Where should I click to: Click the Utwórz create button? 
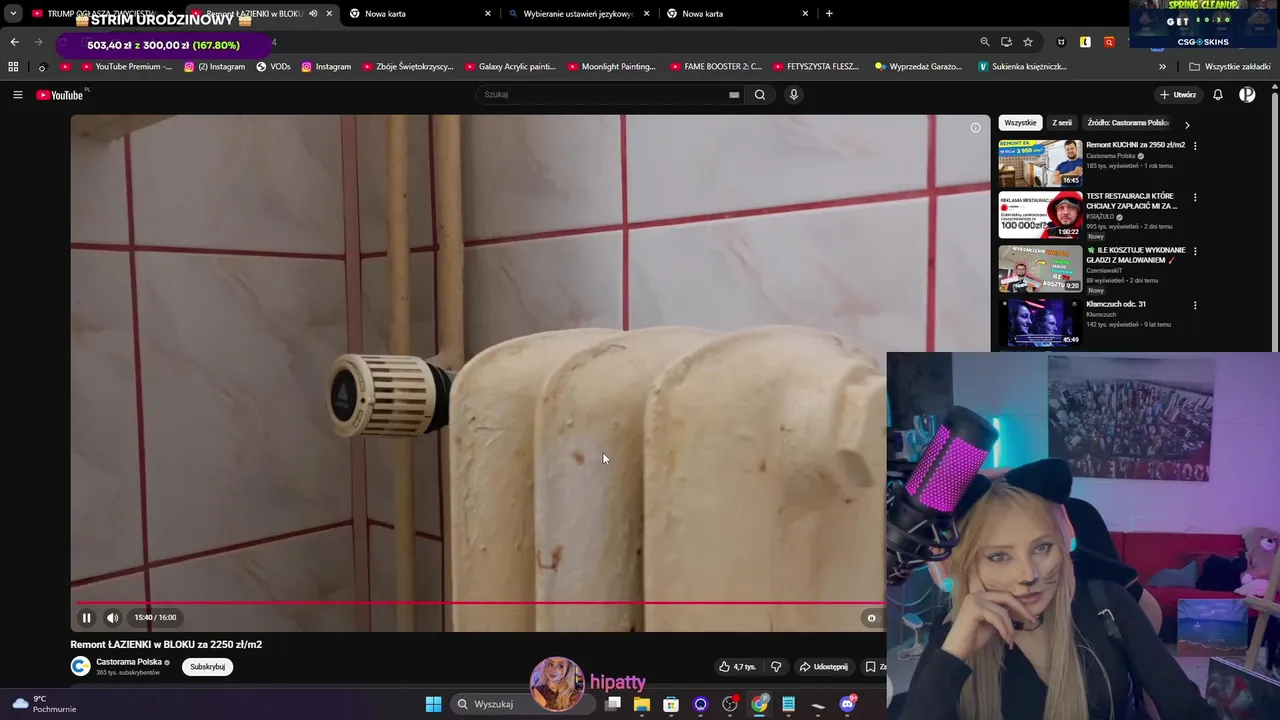(1178, 95)
